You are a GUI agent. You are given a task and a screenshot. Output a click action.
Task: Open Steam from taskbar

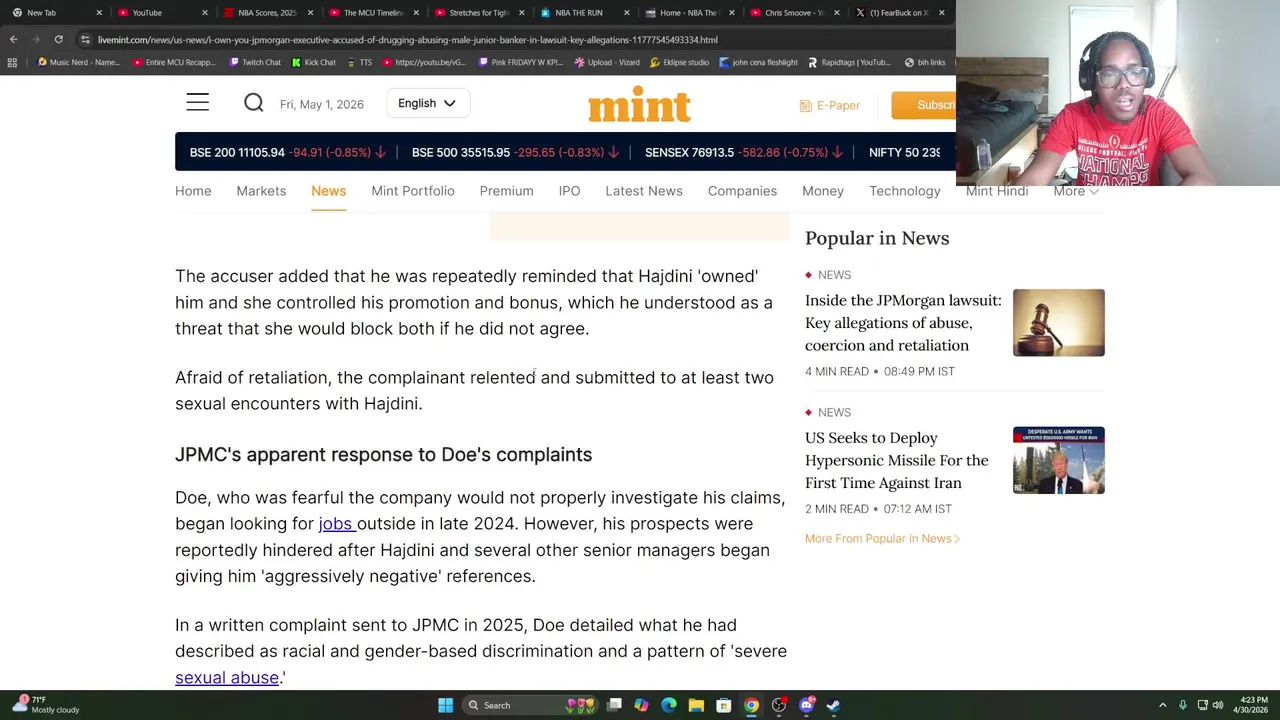coord(833,705)
